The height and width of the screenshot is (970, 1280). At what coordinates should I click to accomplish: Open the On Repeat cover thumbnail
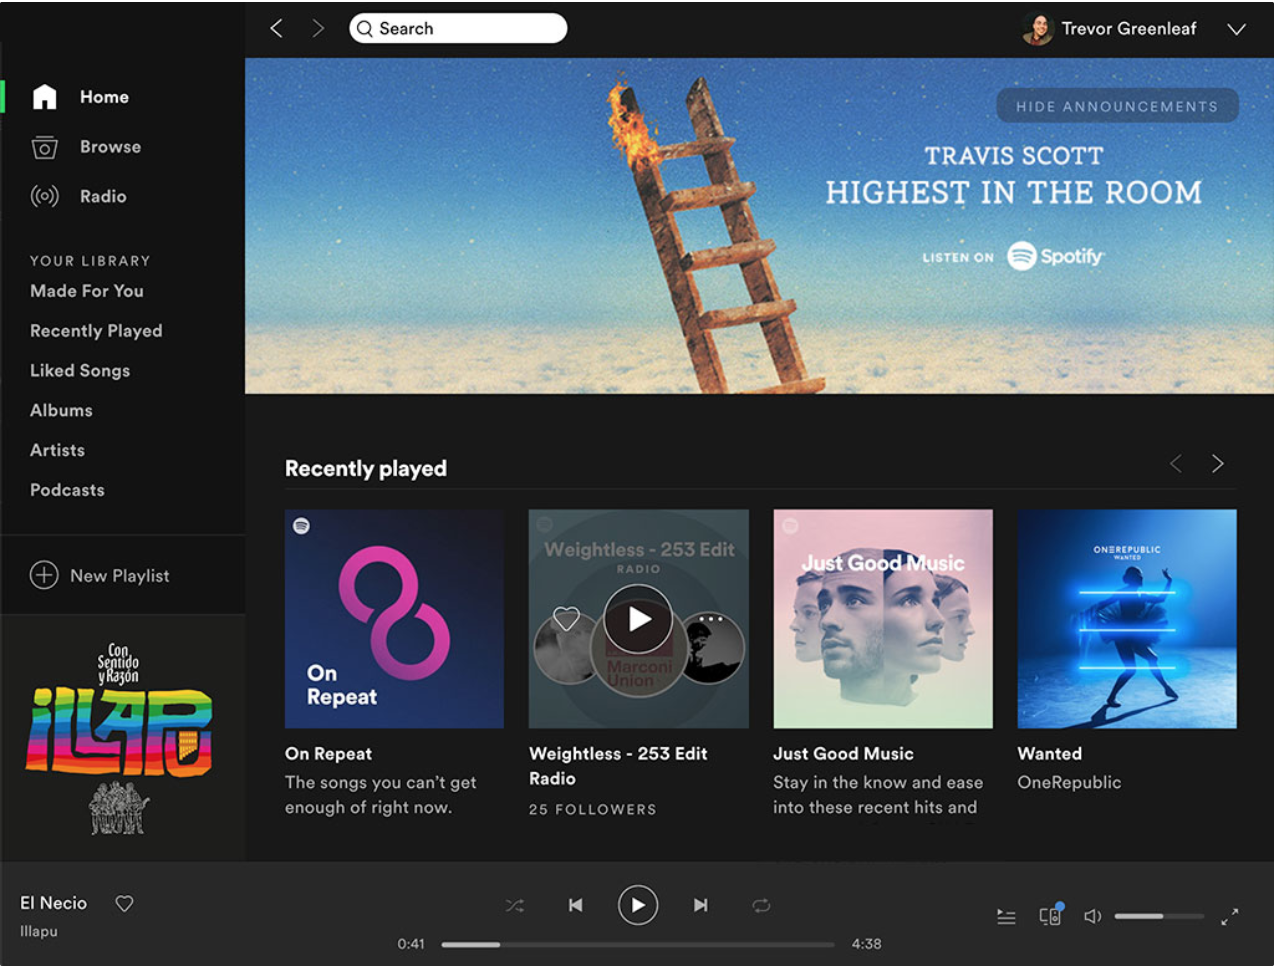394,619
